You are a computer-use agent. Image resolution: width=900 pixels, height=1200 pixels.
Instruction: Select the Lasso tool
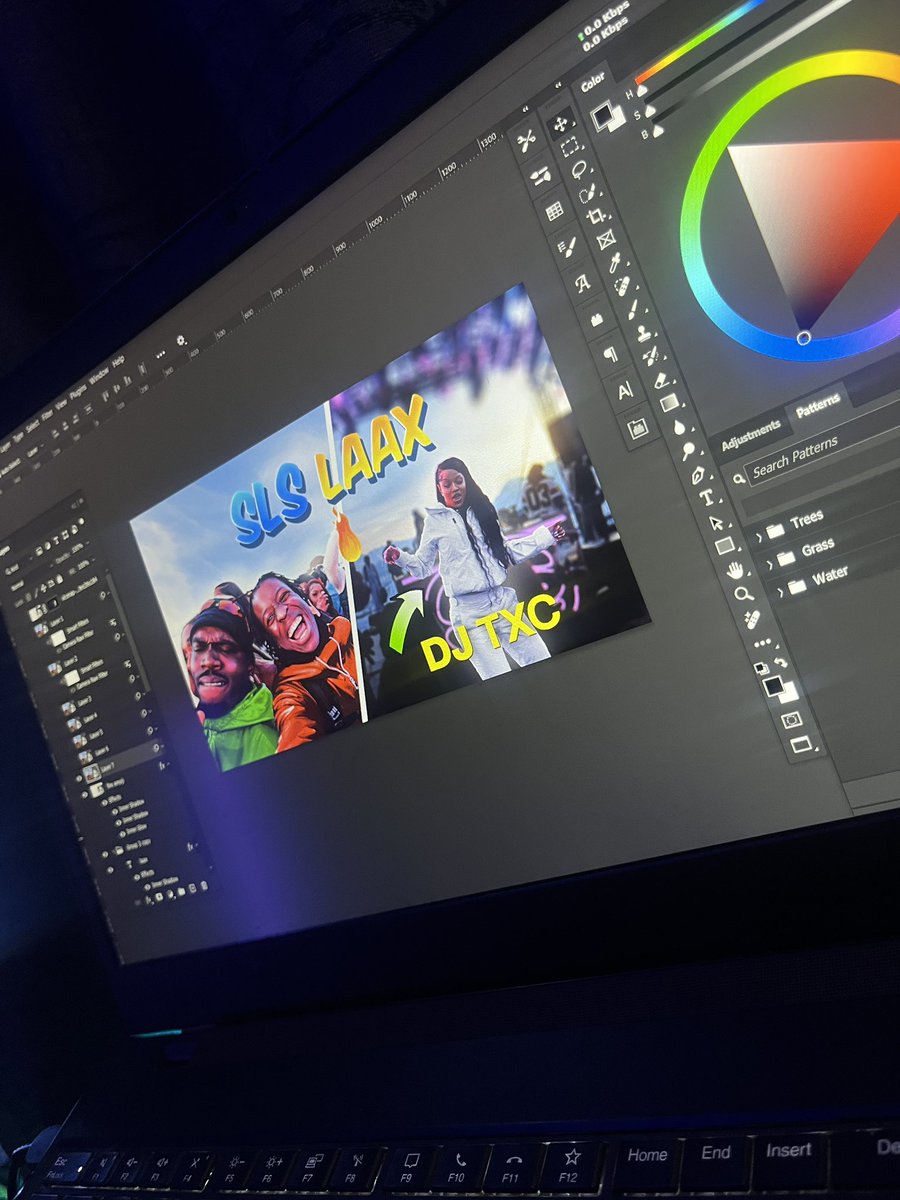579,170
